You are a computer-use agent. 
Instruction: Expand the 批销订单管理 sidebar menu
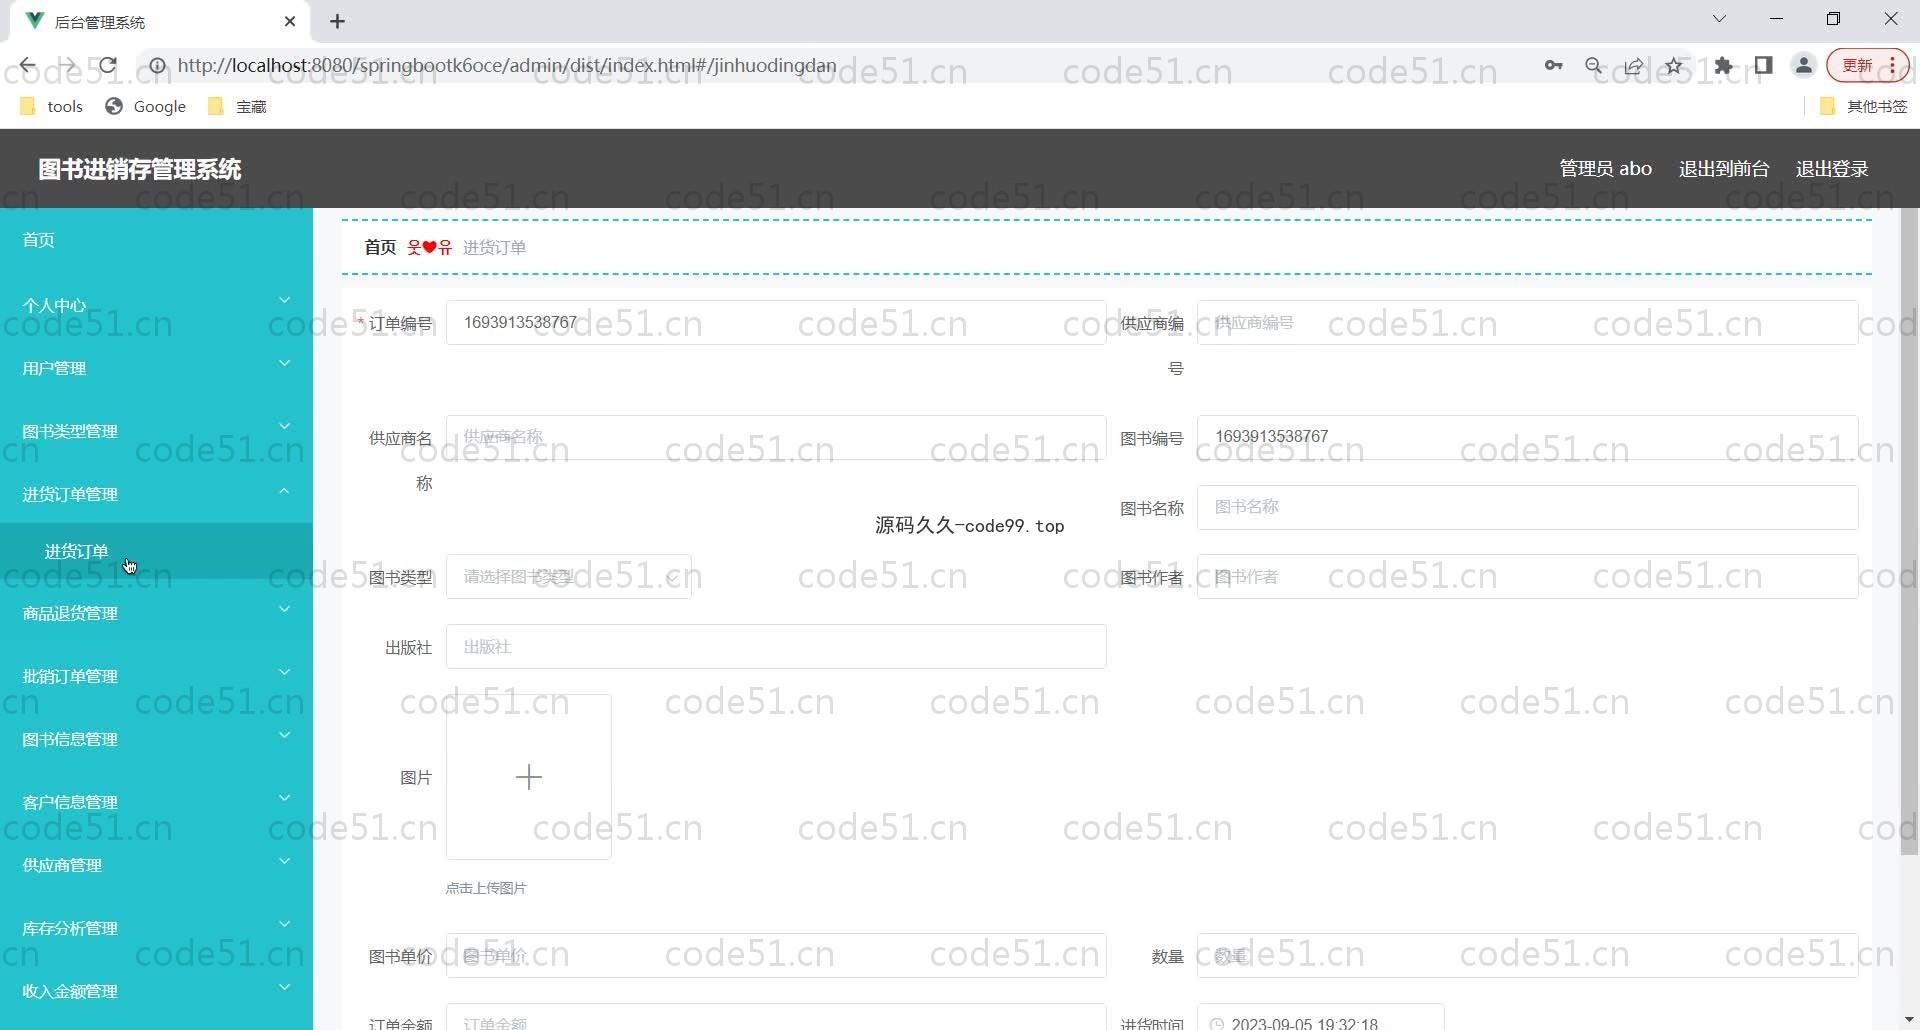pos(156,676)
